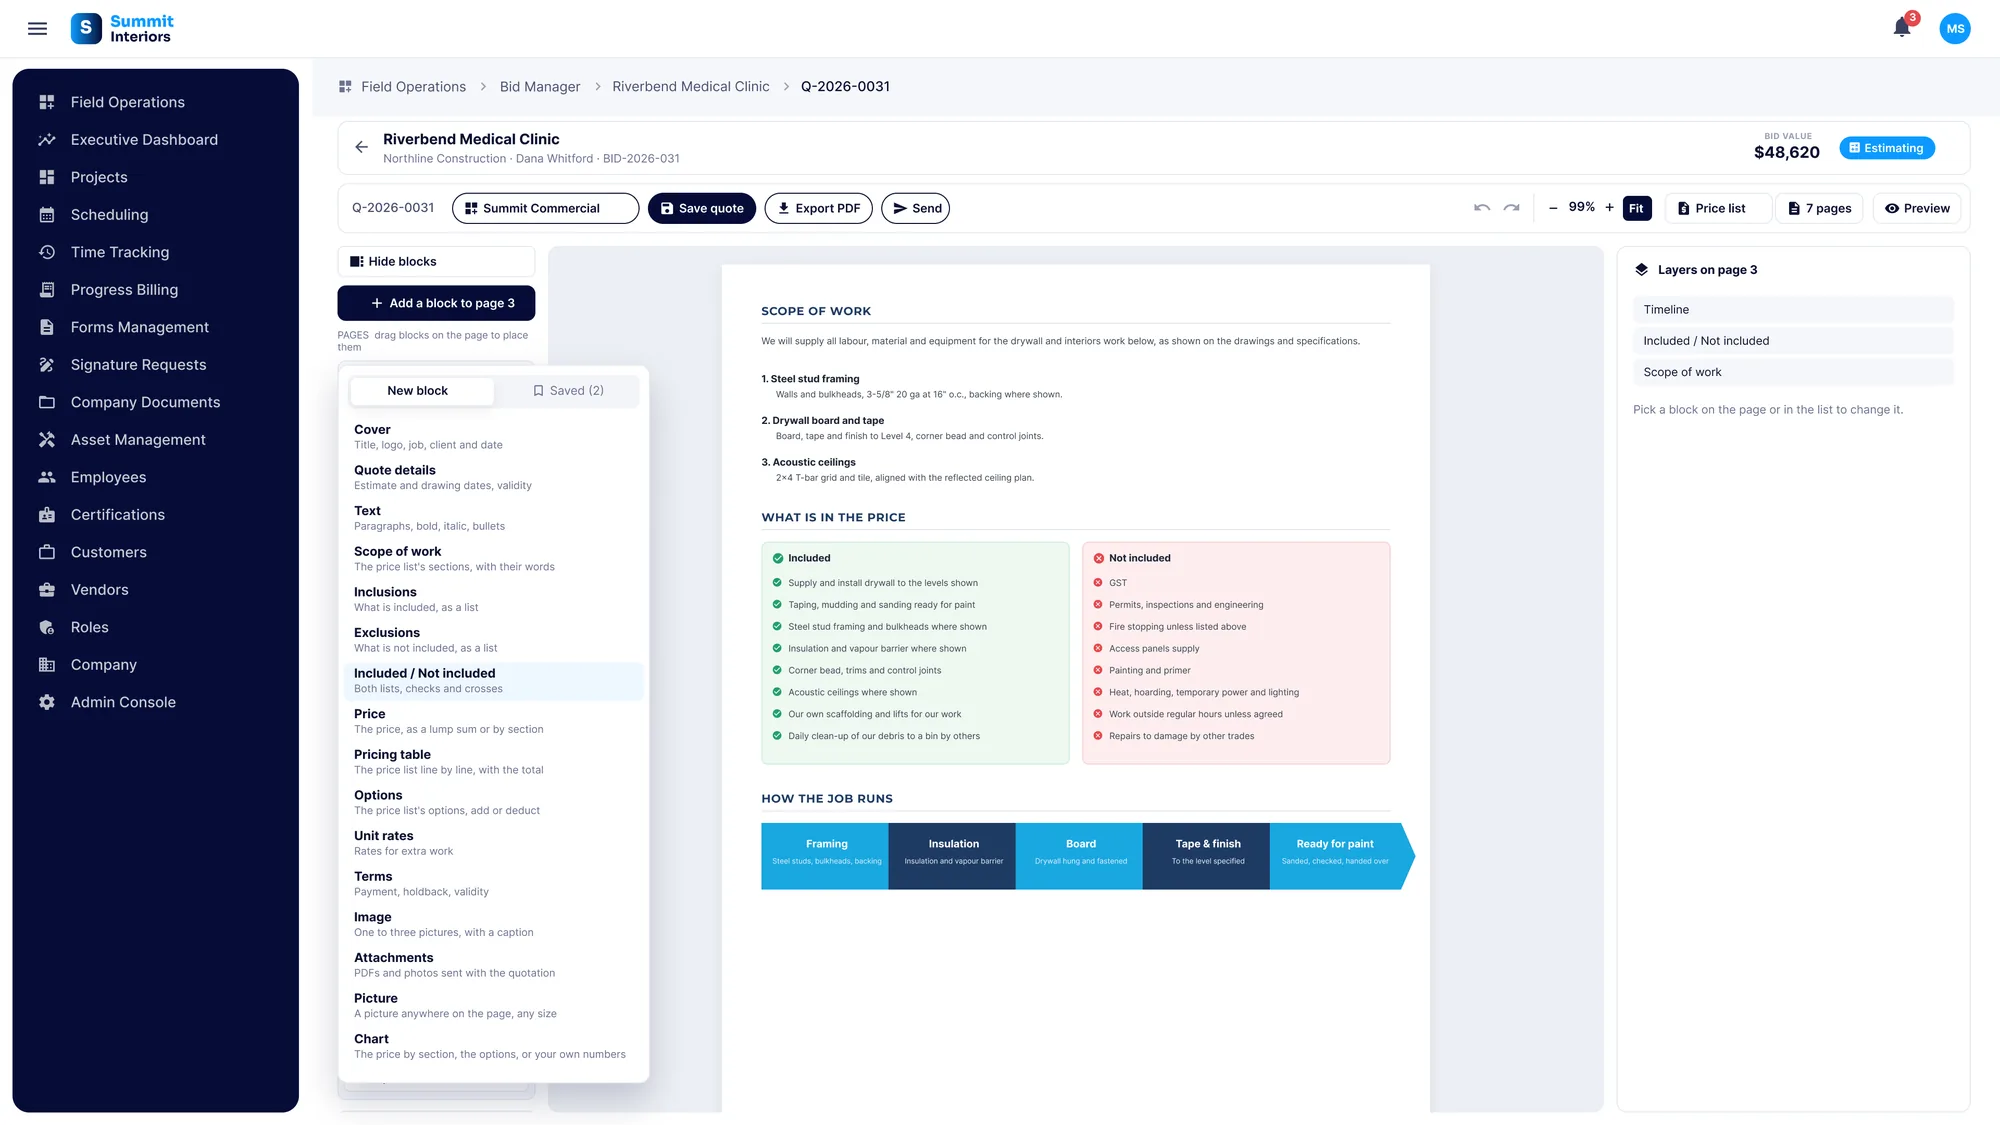Click the Vendors briefcase icon

click(47, 590)
